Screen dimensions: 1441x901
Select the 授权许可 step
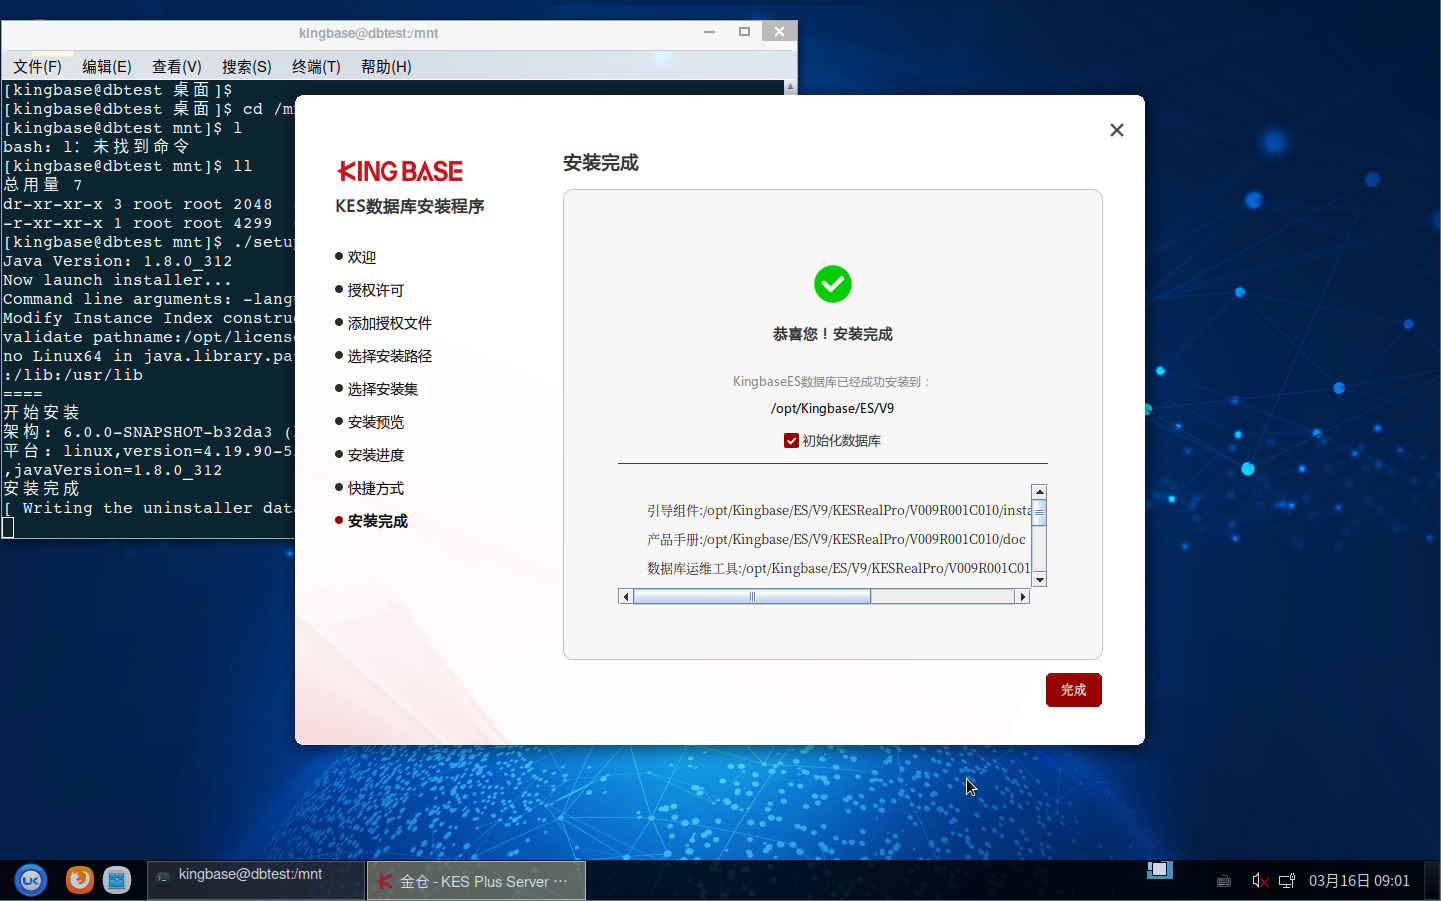click(375, 290)
